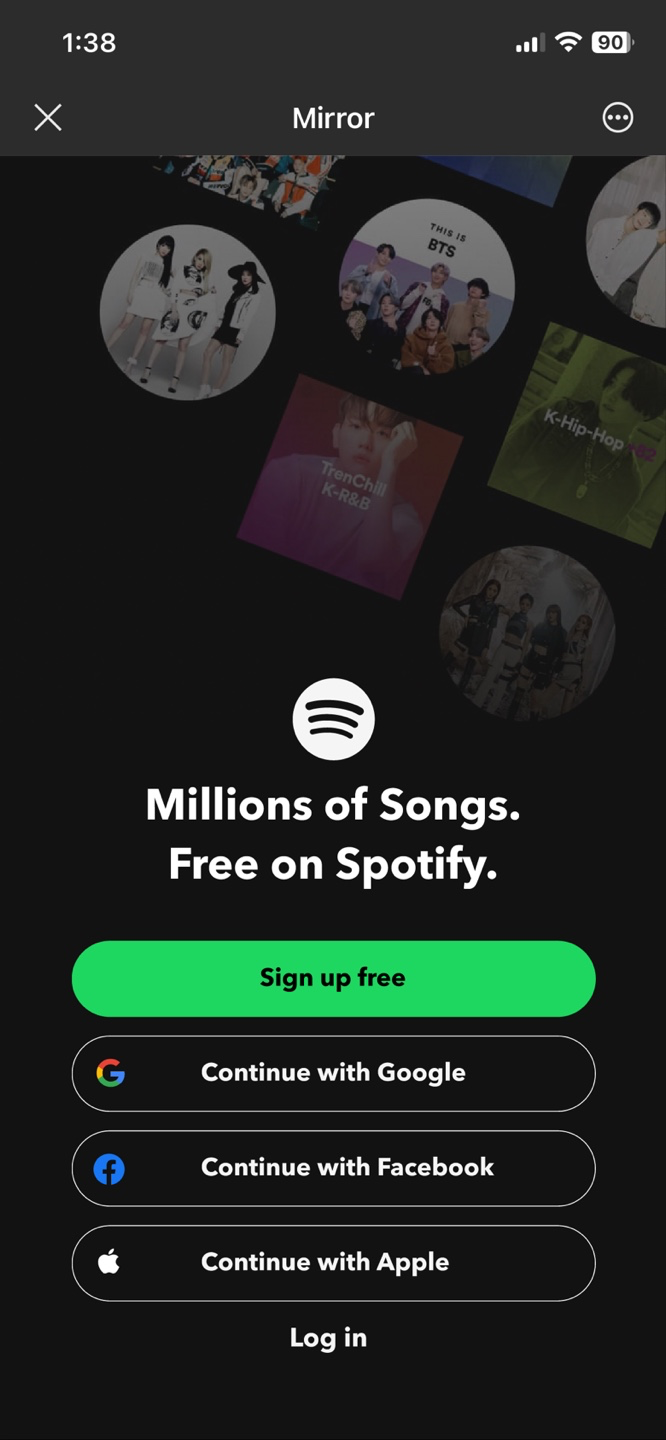Tap the battery indicator showing 90
The width and height of the screenshot is (666, 1440).
point(612,42)
